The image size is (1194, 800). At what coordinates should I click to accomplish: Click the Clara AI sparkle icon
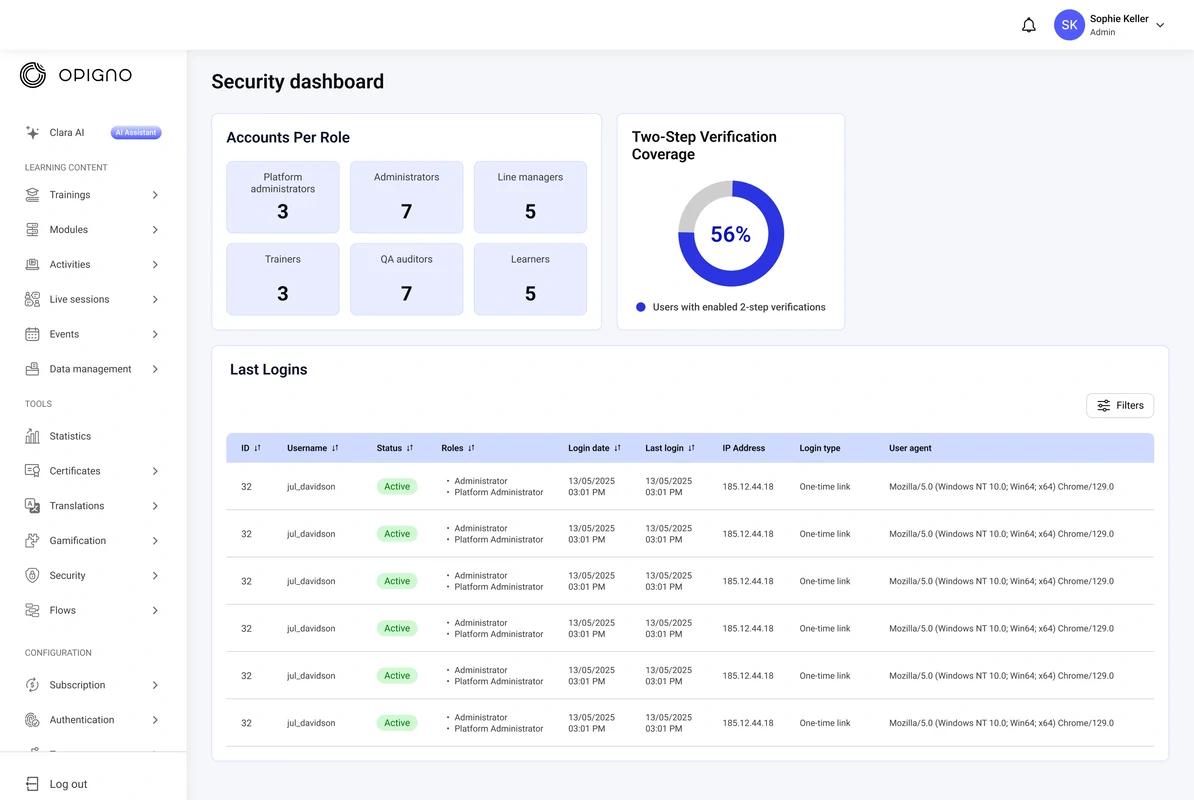click(32, 132)
